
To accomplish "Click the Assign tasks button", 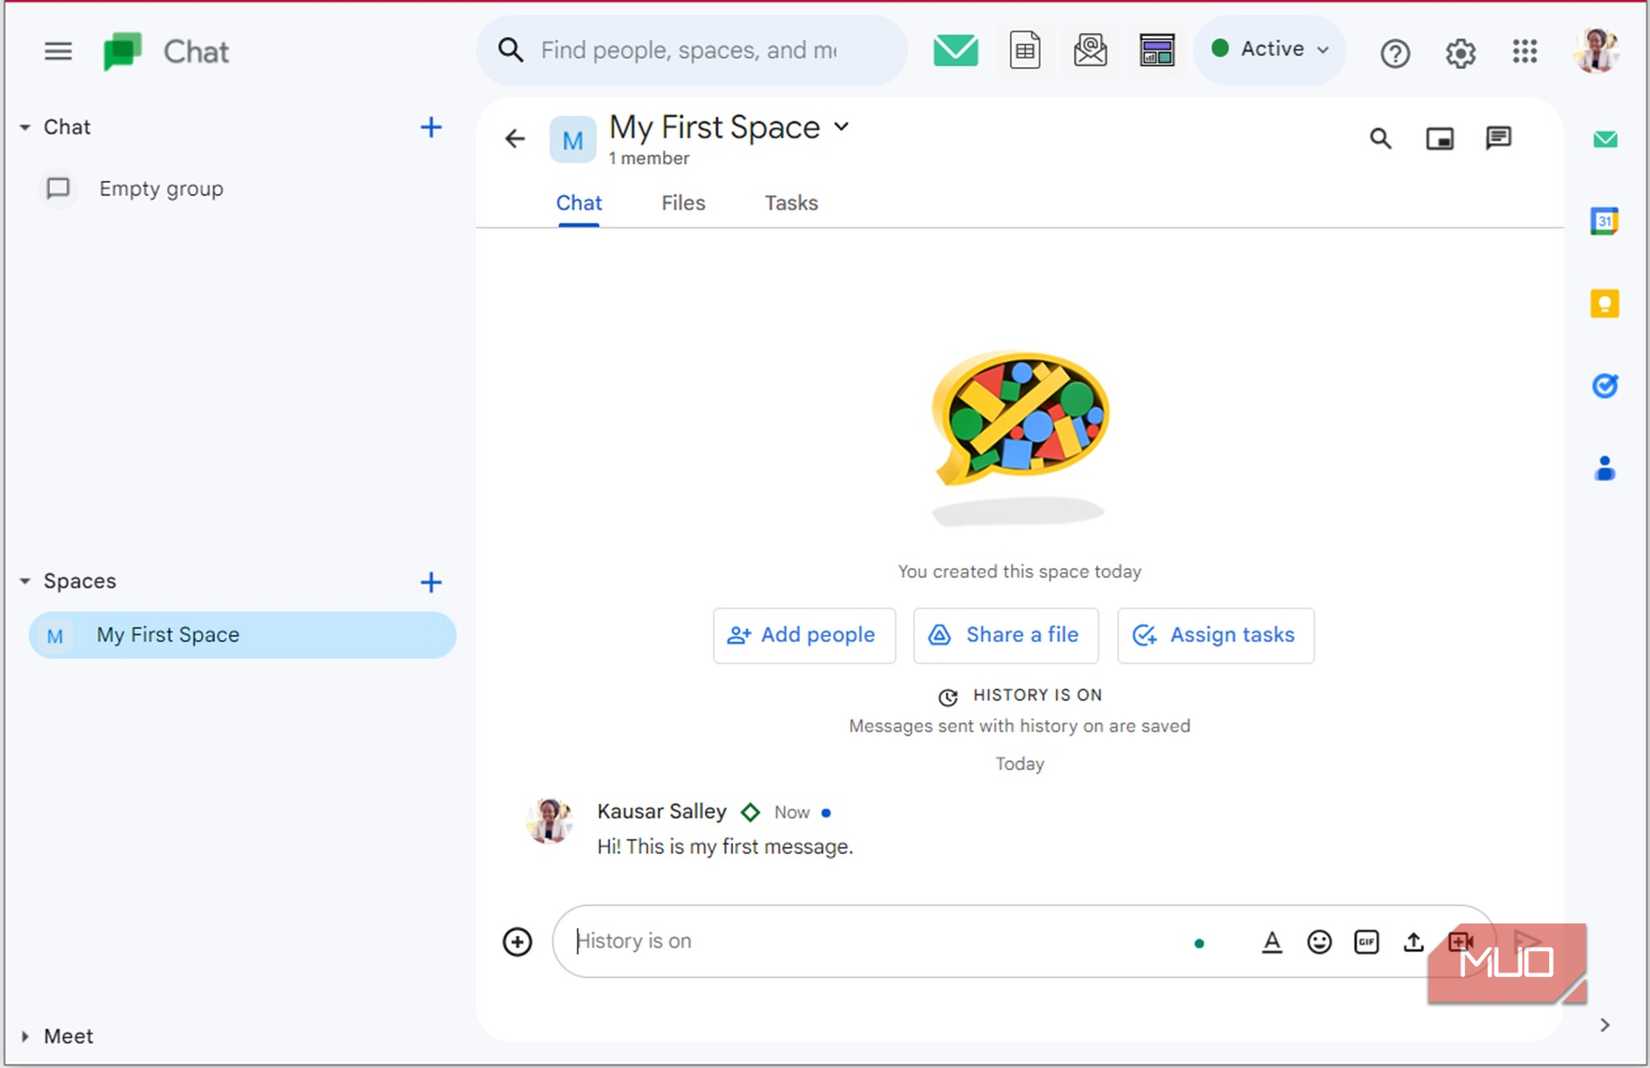I will (1216, 635).
